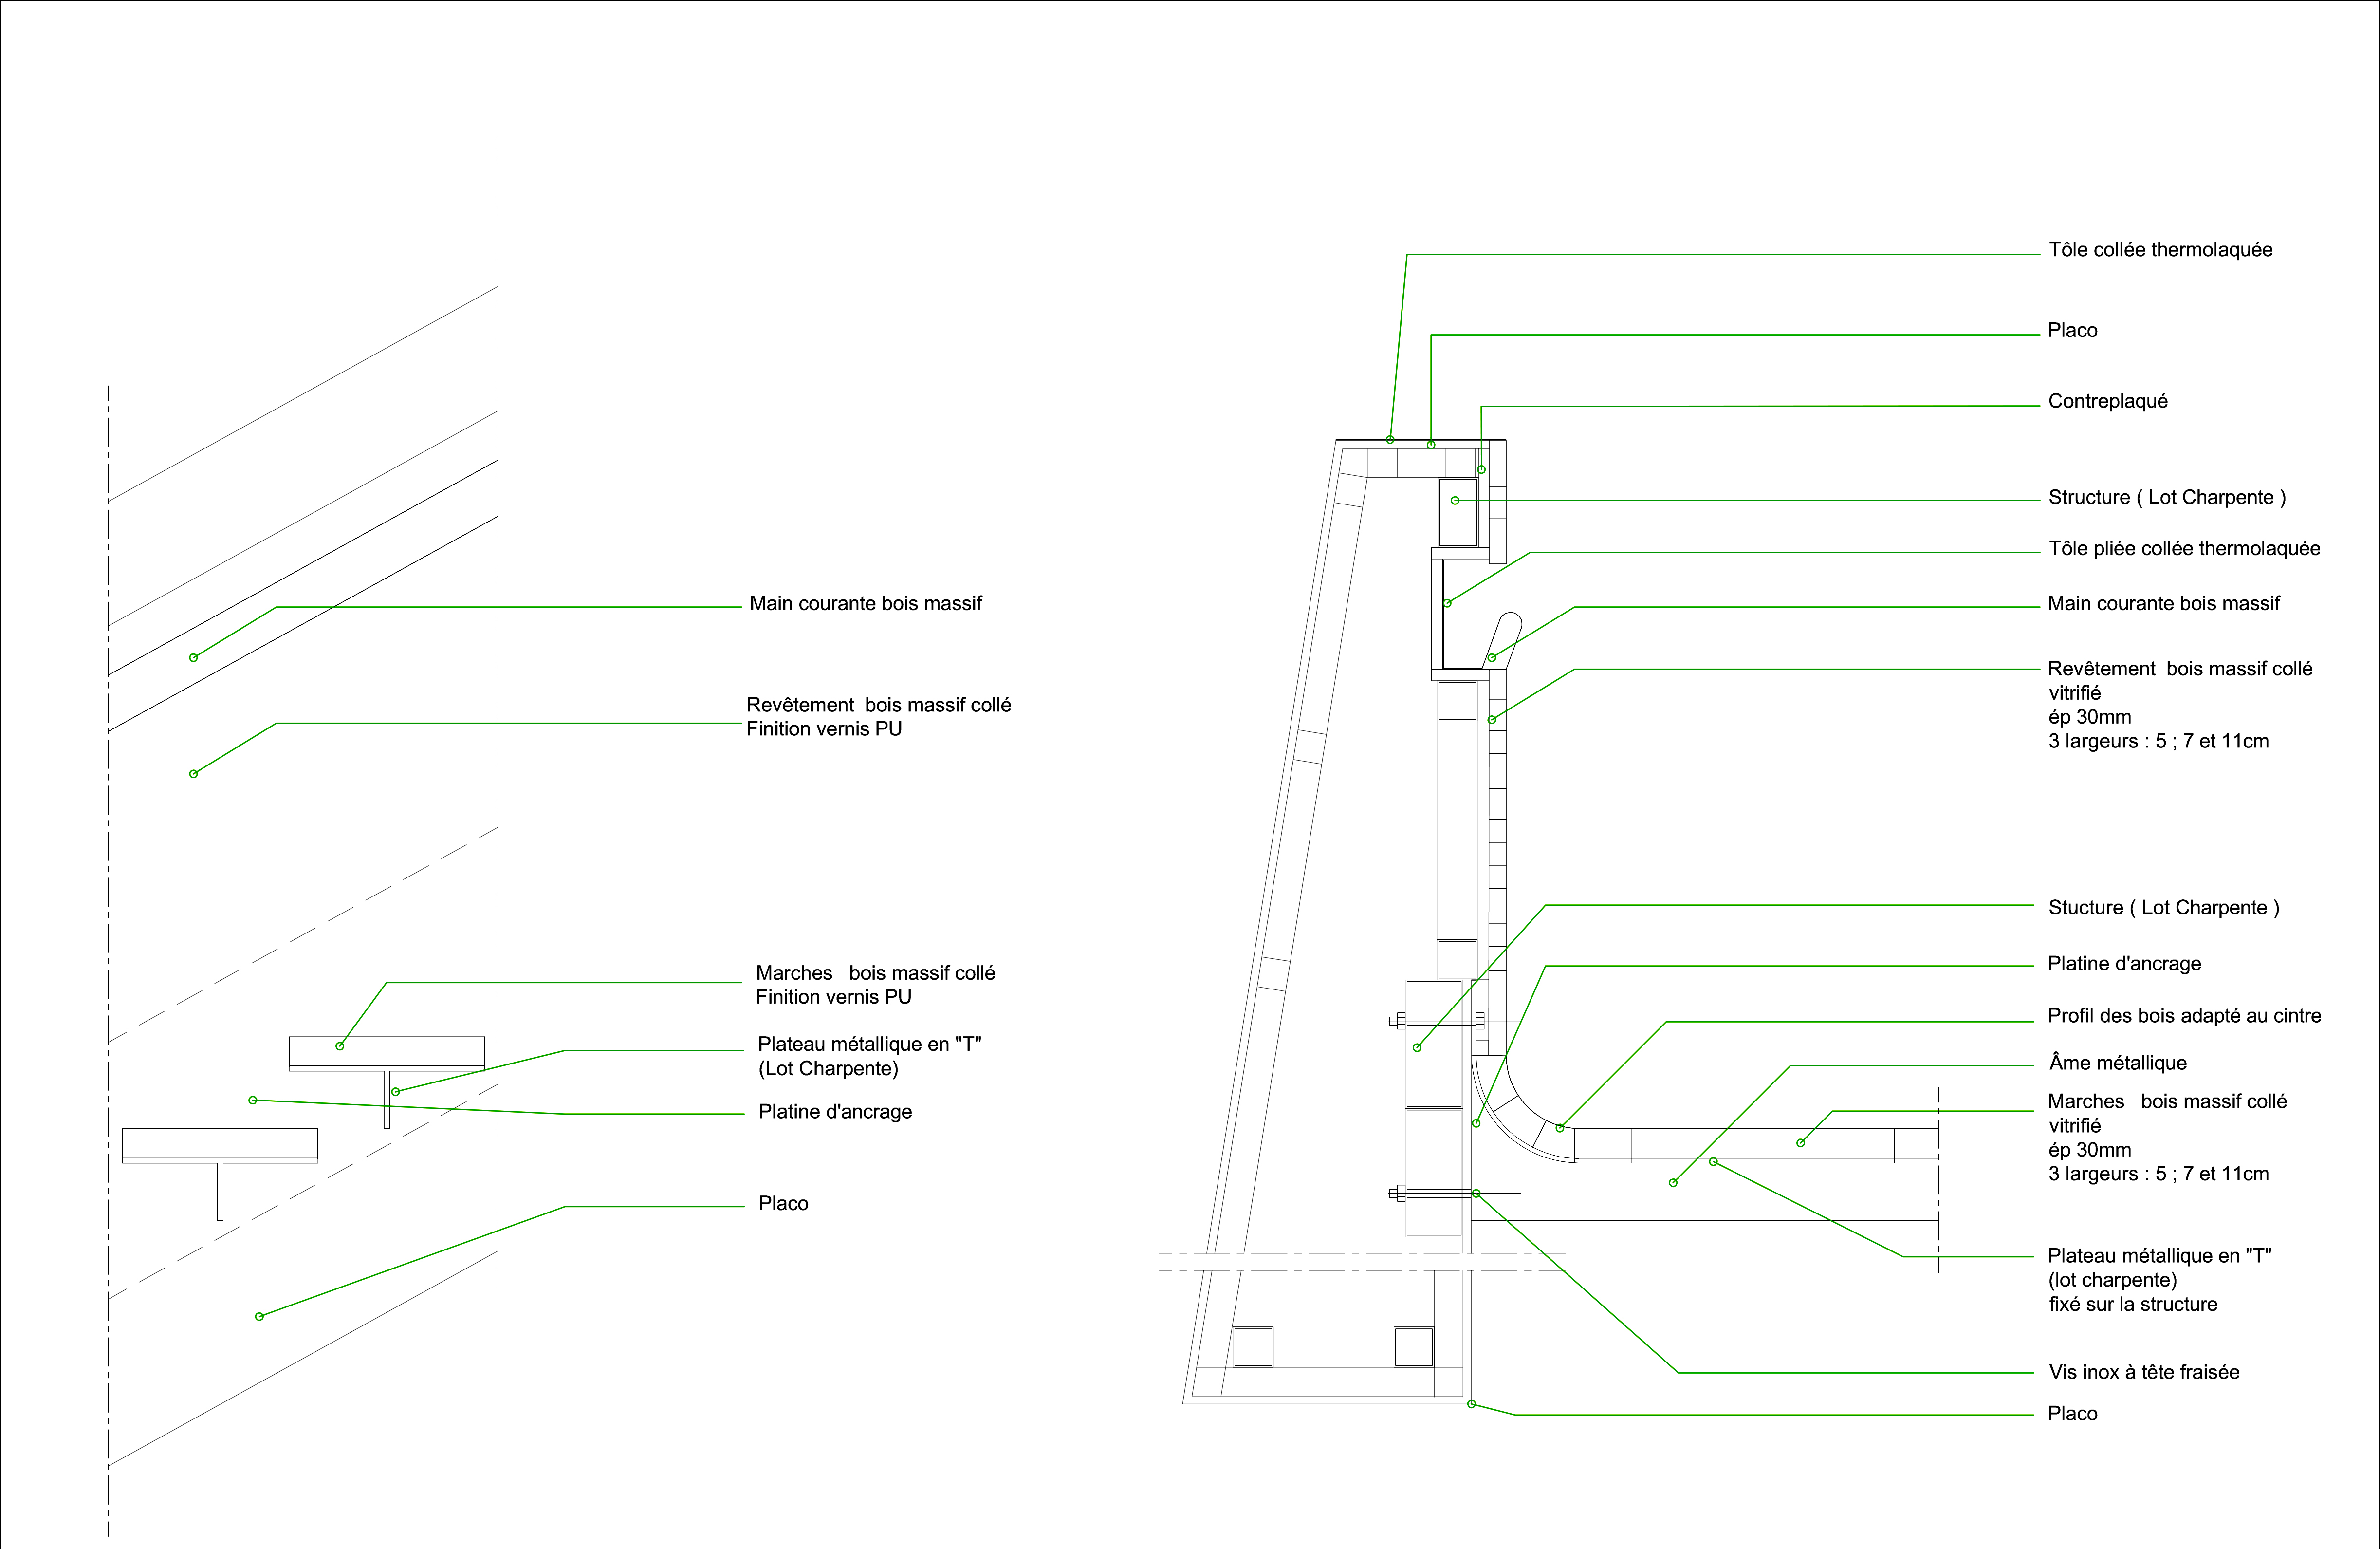Click the 'Tôle collée thermolaquée' annotation label
Image resolution: width=2380 pixels, height=1549 pixels.
[x=2160, y=250]
